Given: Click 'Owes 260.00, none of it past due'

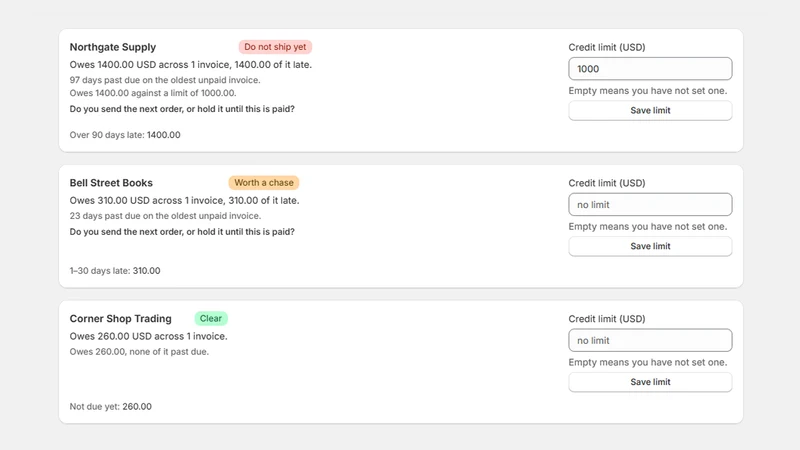Looking at the screenshot, I should tap(139, 352).
